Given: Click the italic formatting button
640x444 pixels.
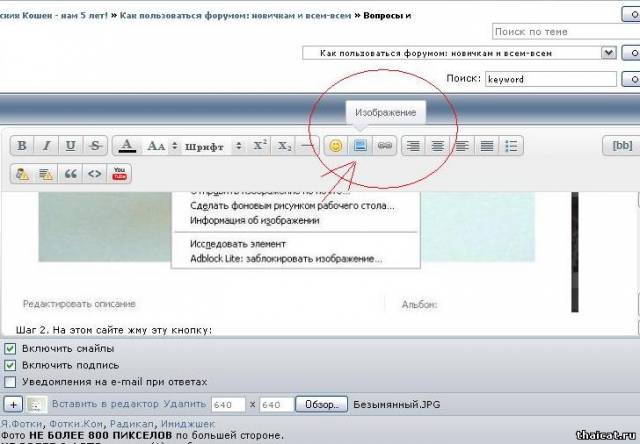Looking at the screenshot, I should (46, 146).
